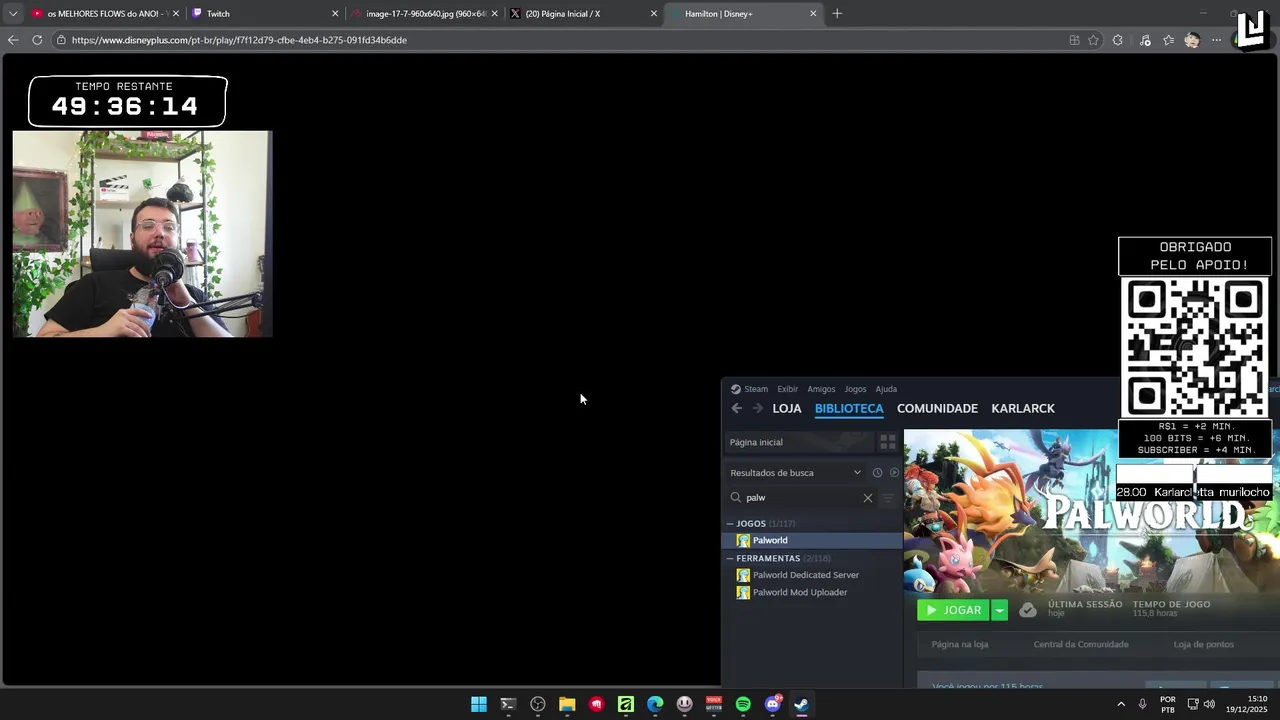1280x720 pixels.
Task: Close the Twitch browser tab
Action: pyautogui.click(x=335, y=14)
